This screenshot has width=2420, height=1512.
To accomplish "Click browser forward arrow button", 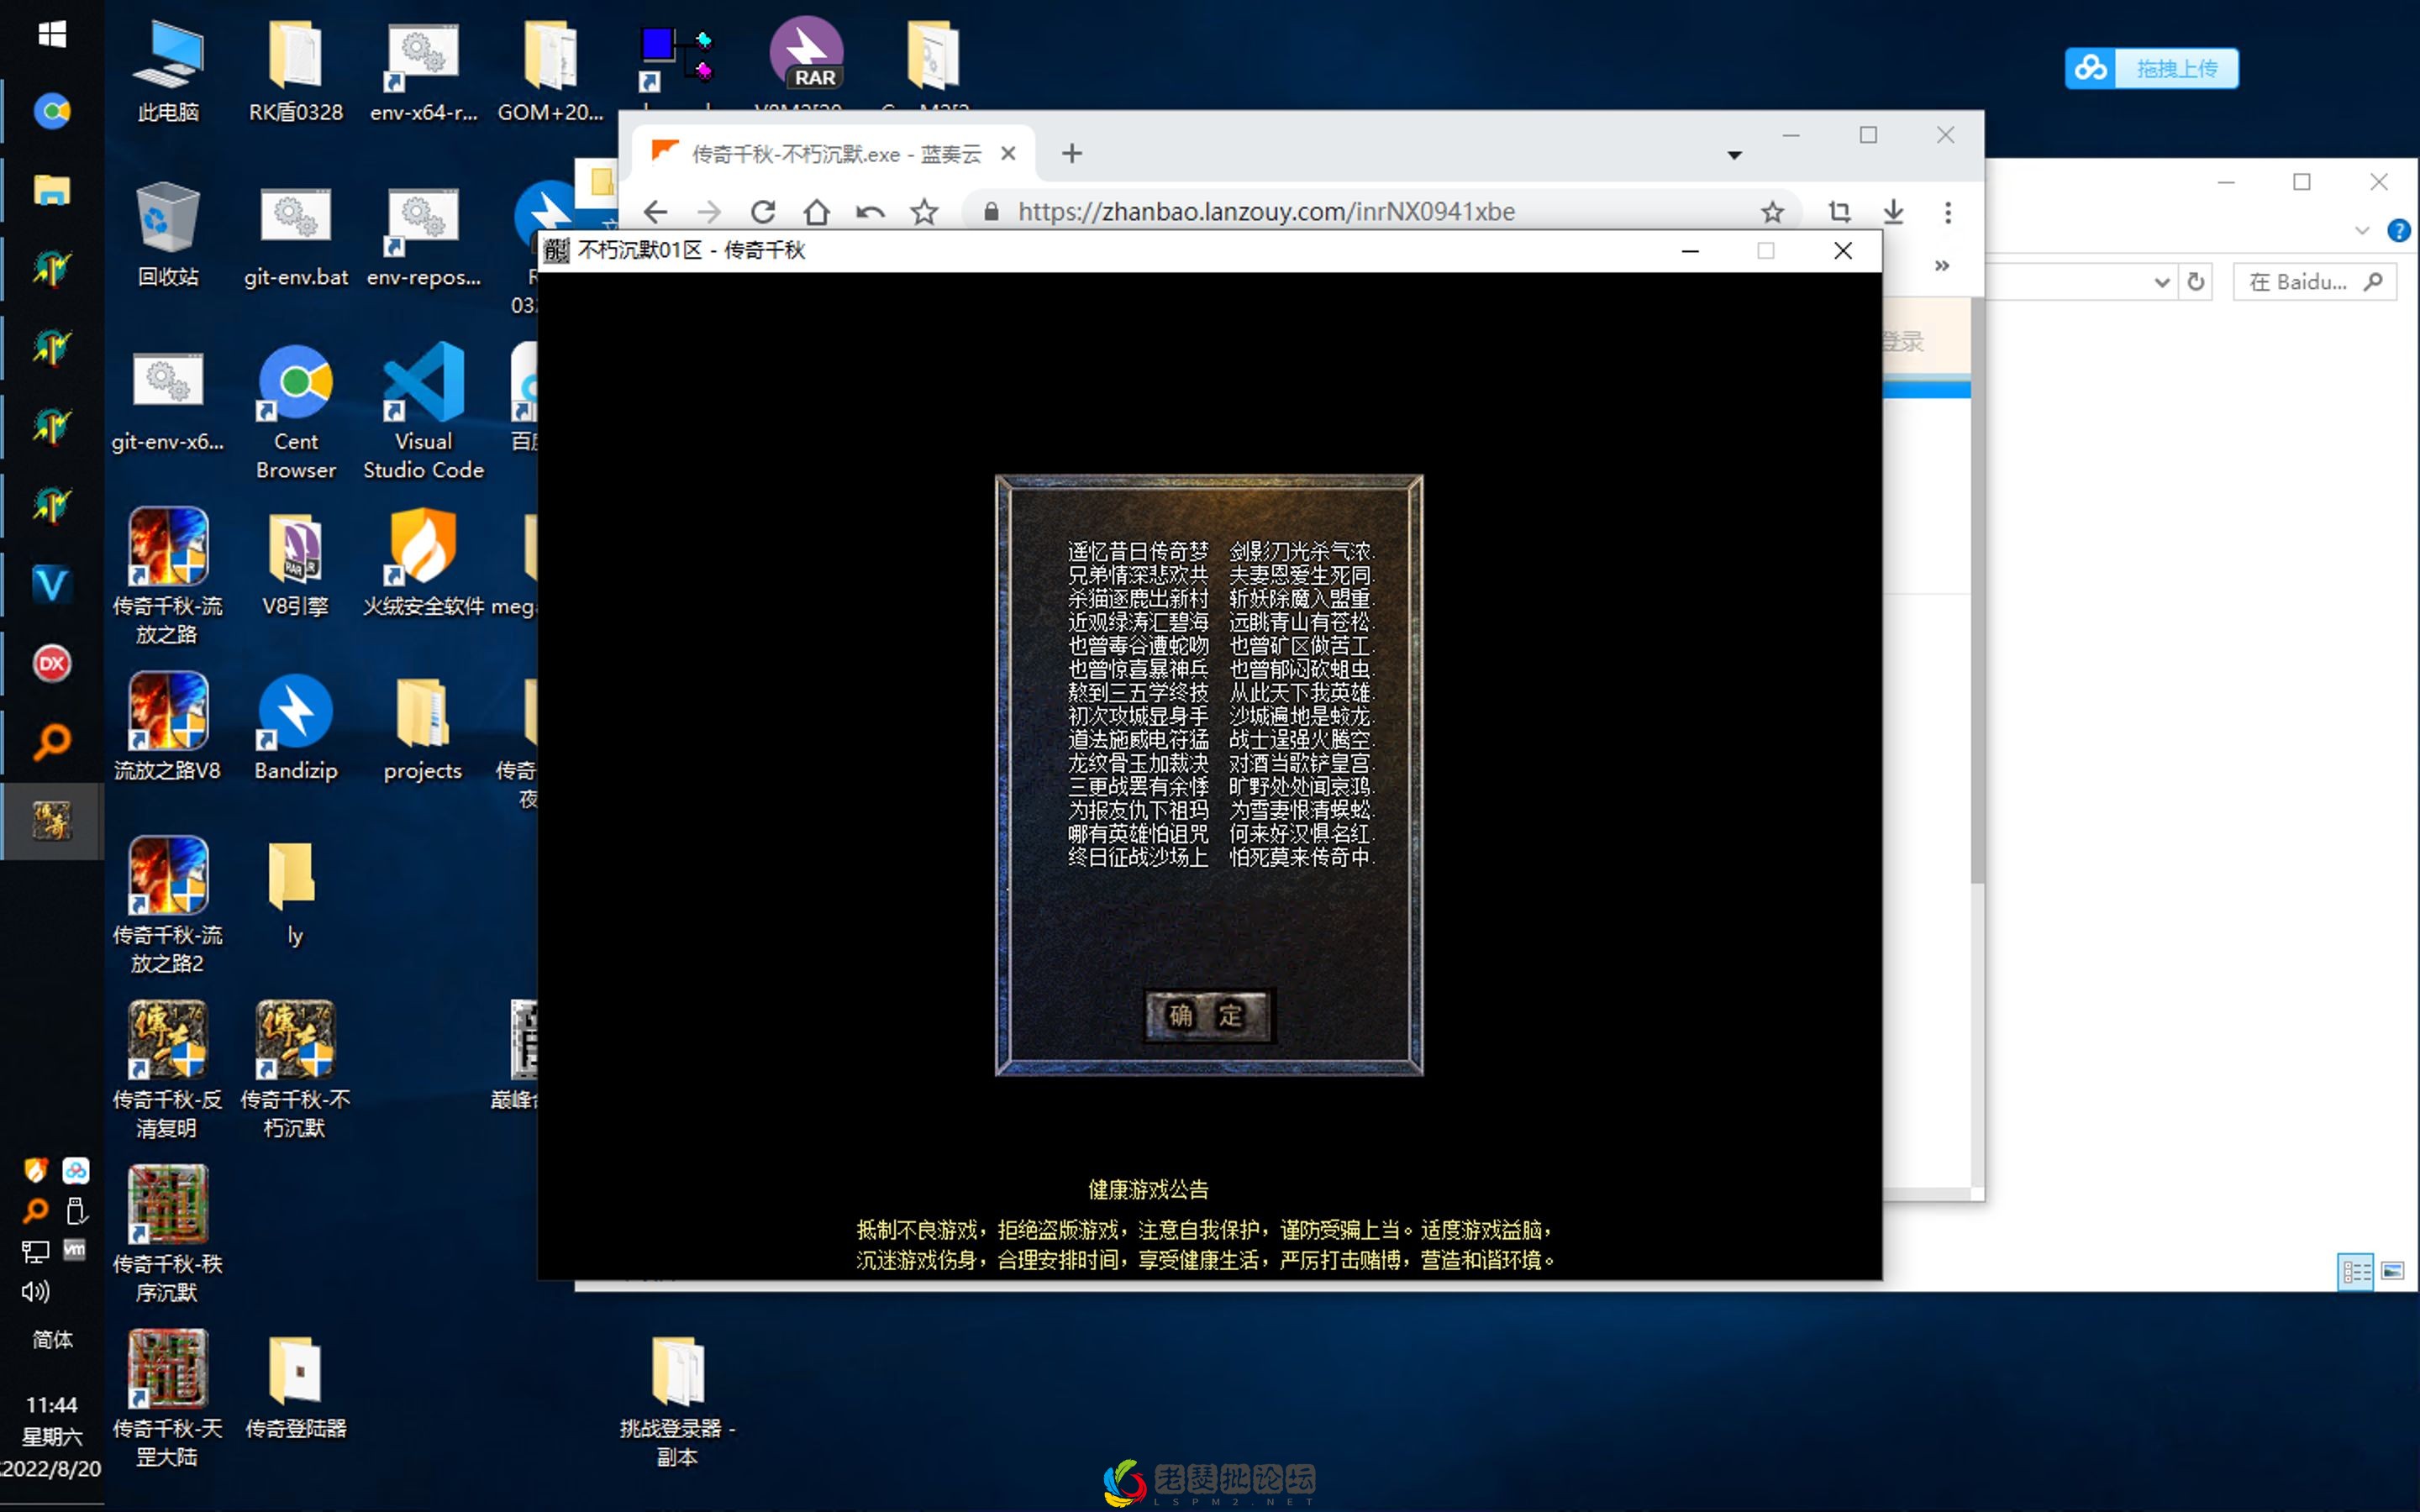I will [x=709, y=212].
